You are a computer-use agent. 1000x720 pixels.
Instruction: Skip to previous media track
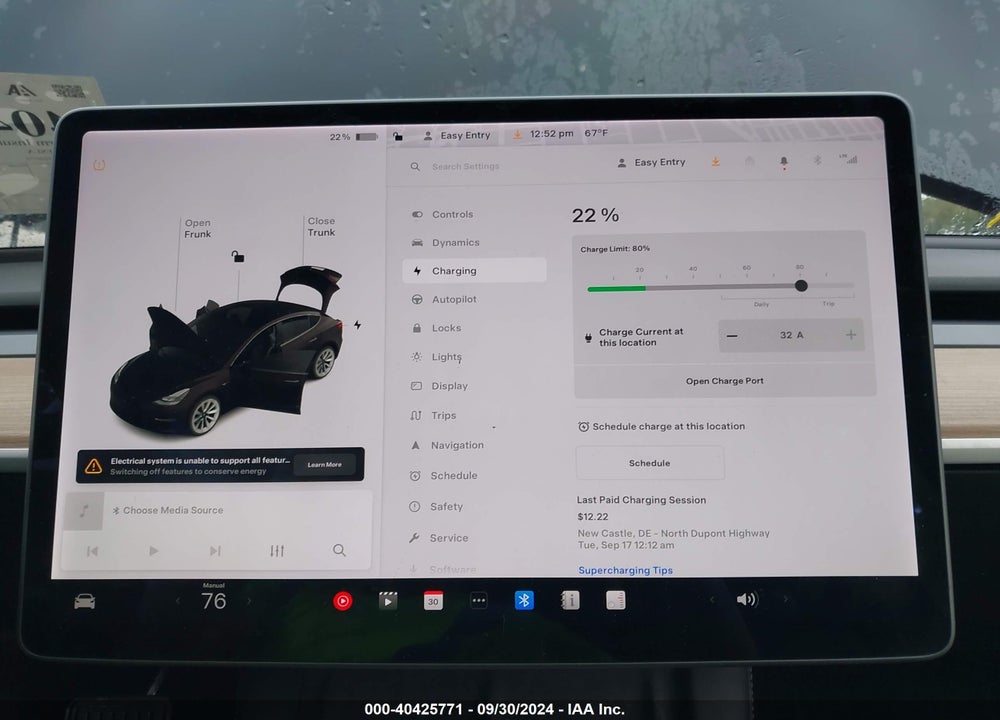pyautogui.click(x=92, y=551)
